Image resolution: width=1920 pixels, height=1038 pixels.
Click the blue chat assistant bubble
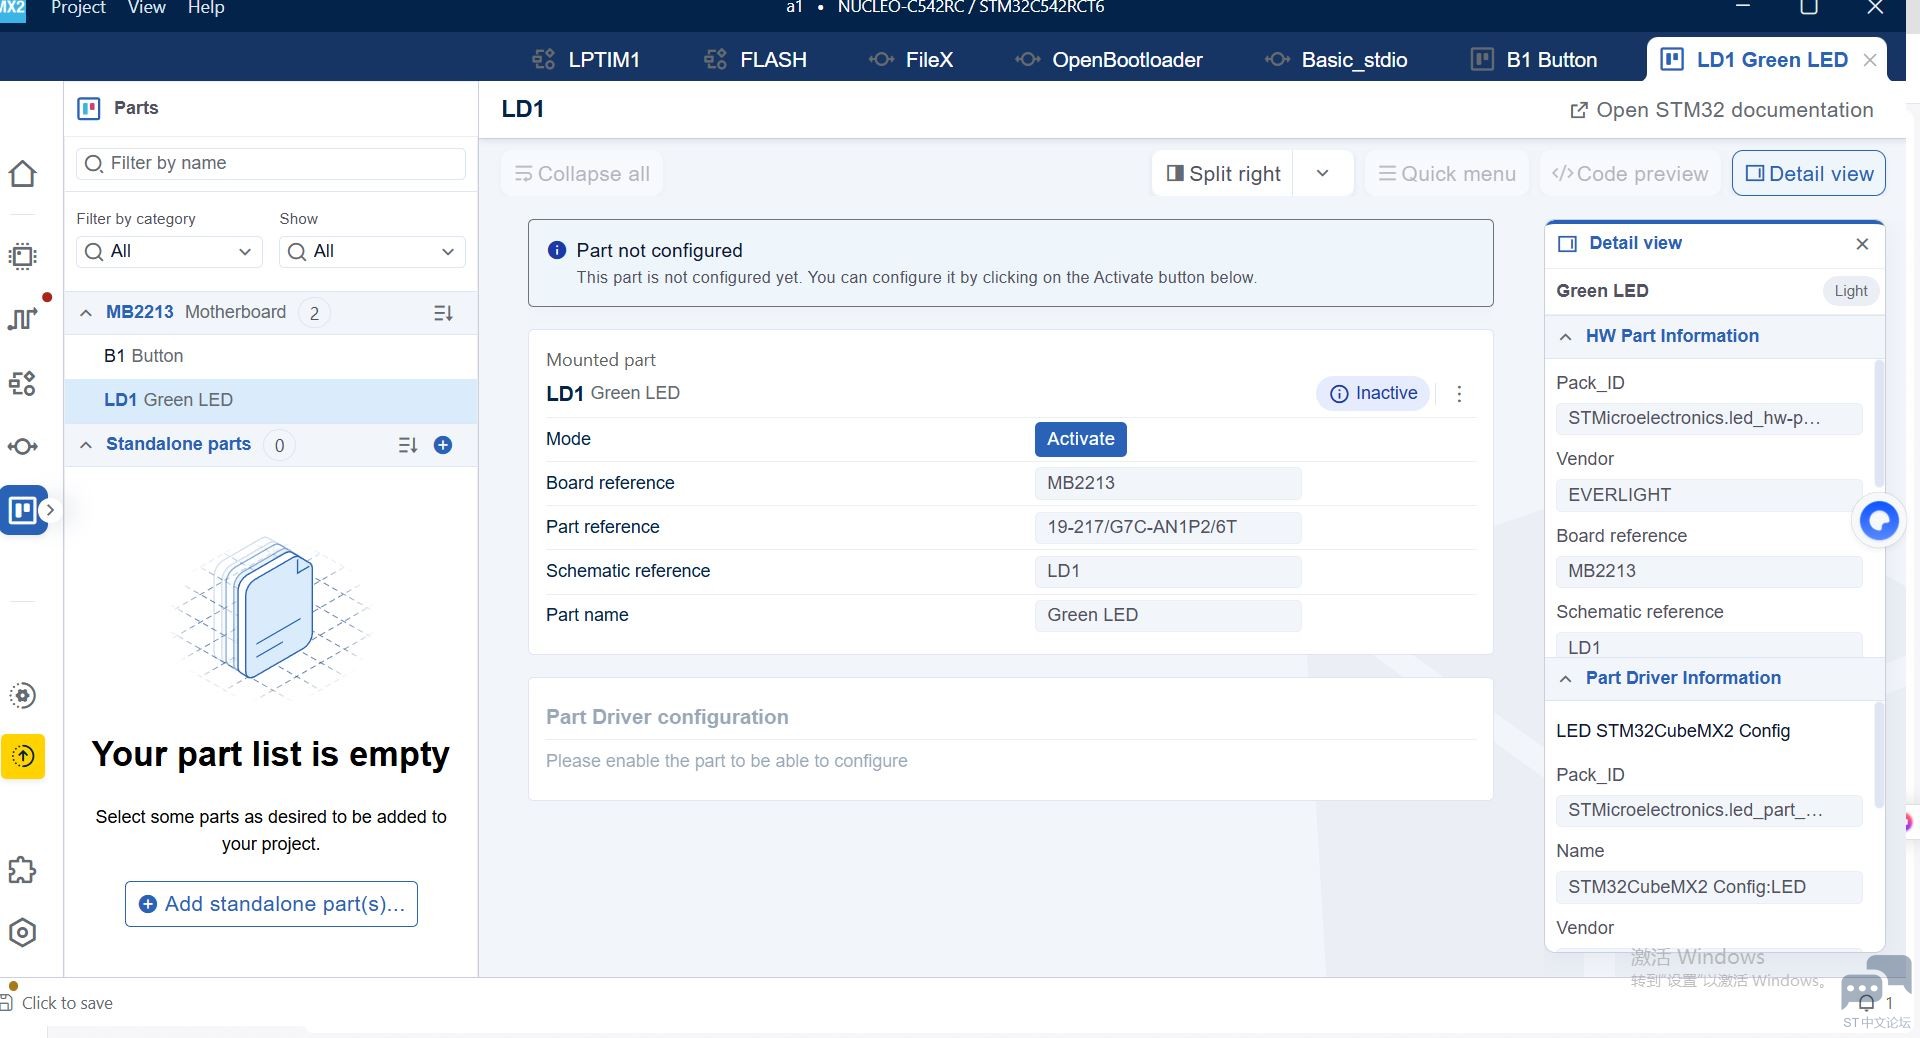(x=1879, y=520)
